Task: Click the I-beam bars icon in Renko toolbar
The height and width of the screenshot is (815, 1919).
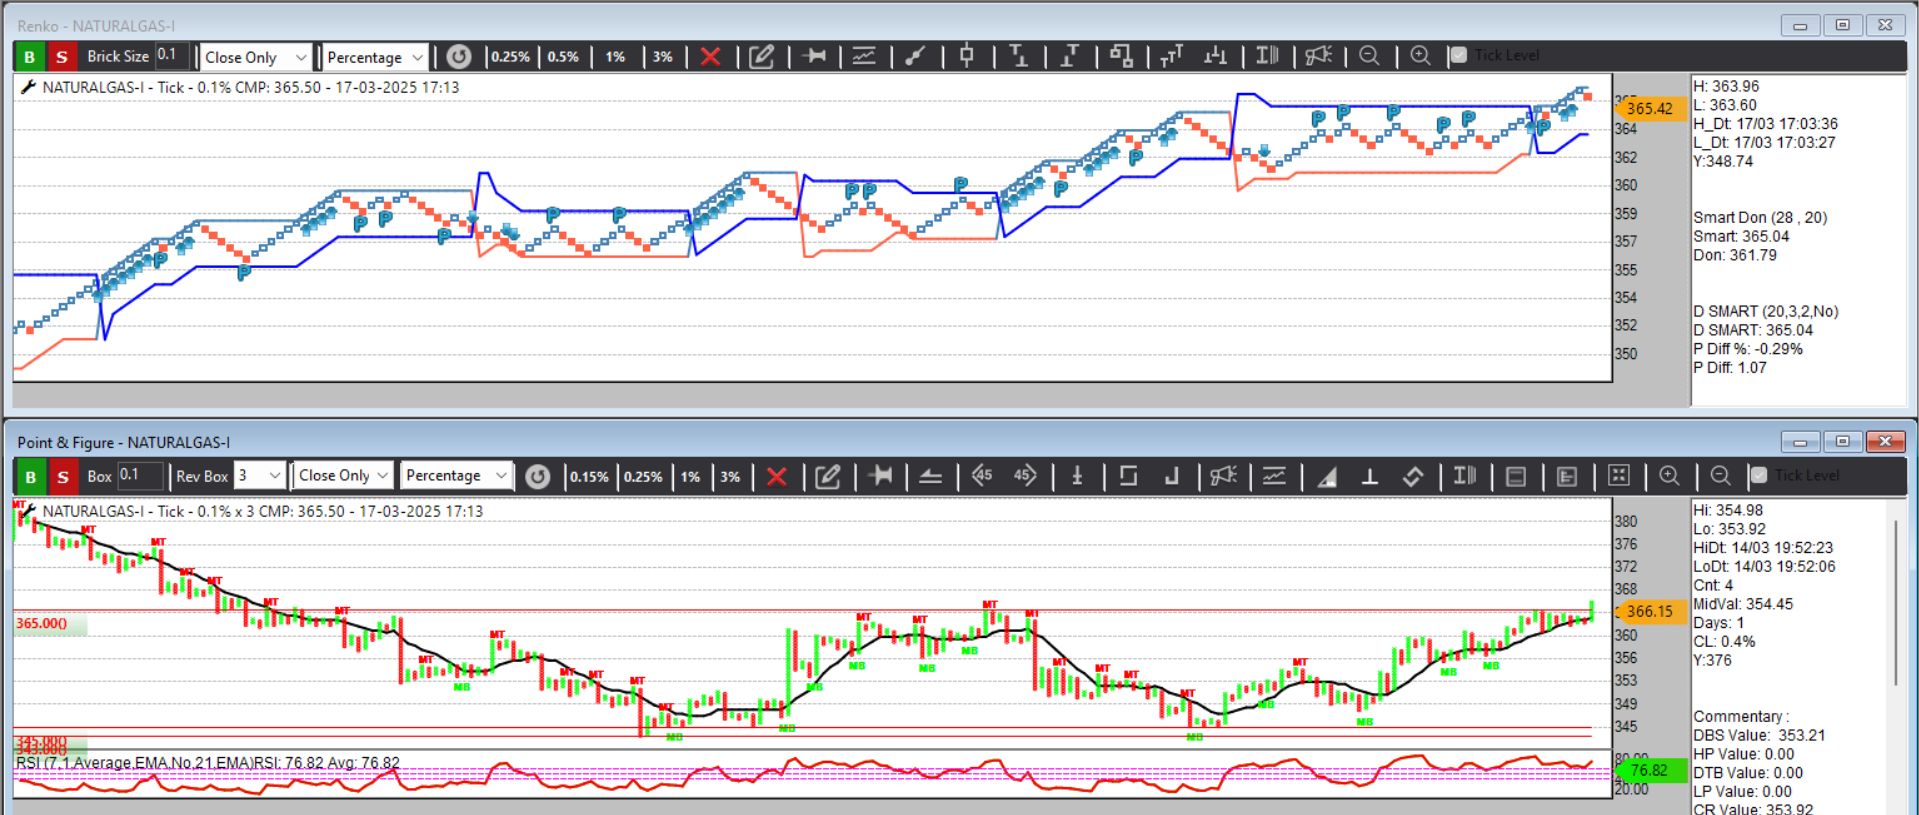Action: pyautogui.click(x=1268, y=56)
